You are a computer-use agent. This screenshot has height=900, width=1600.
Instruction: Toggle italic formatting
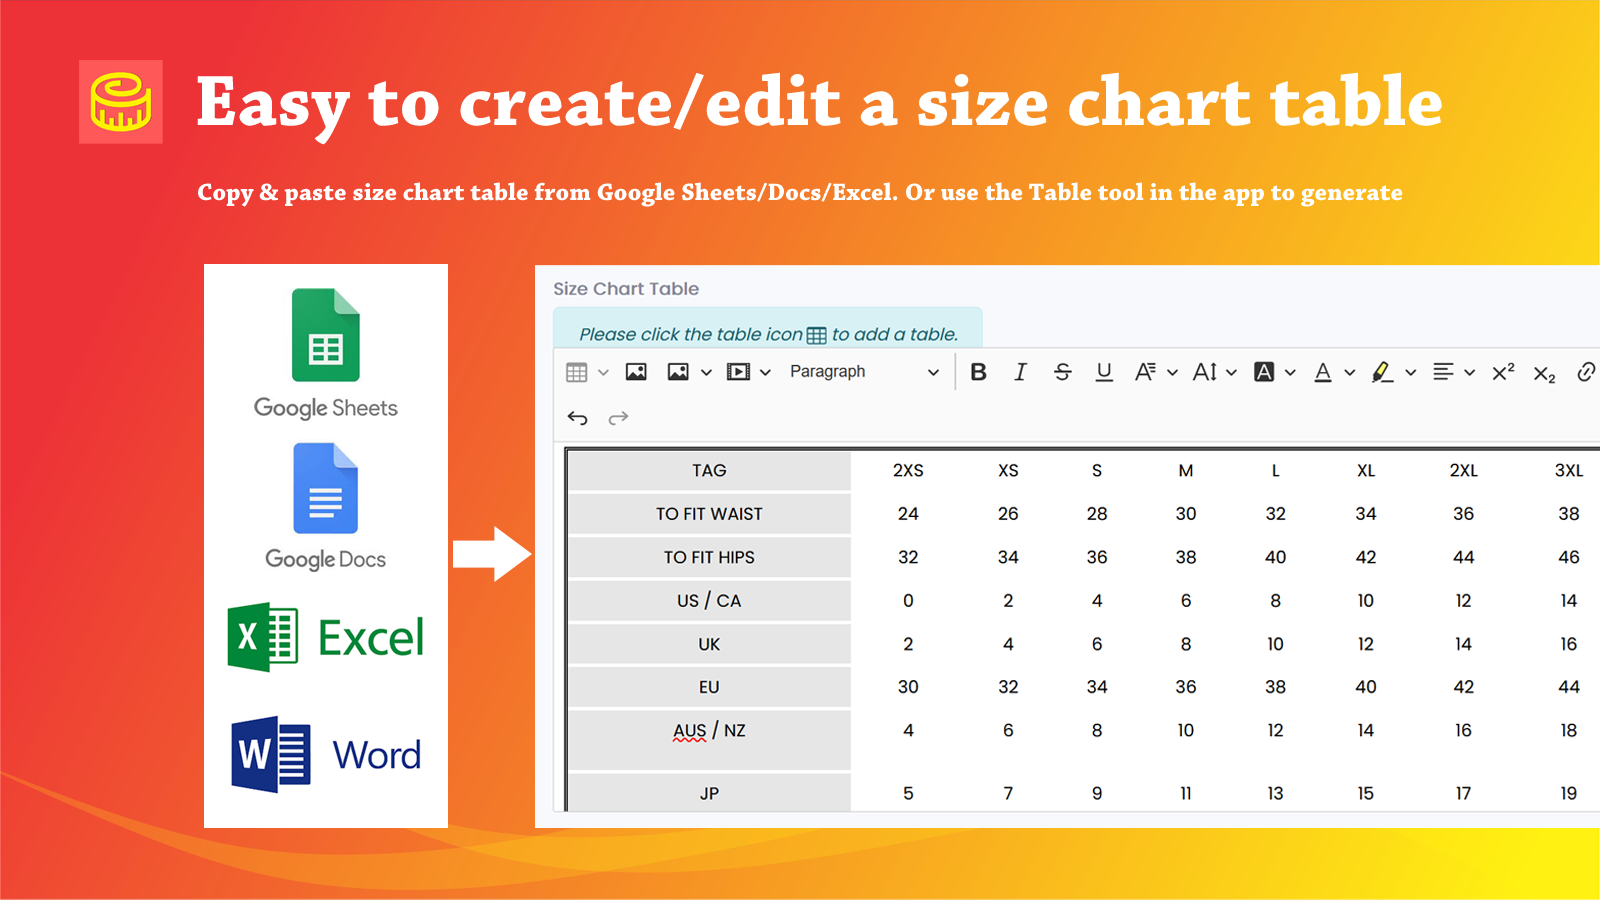1021,370
